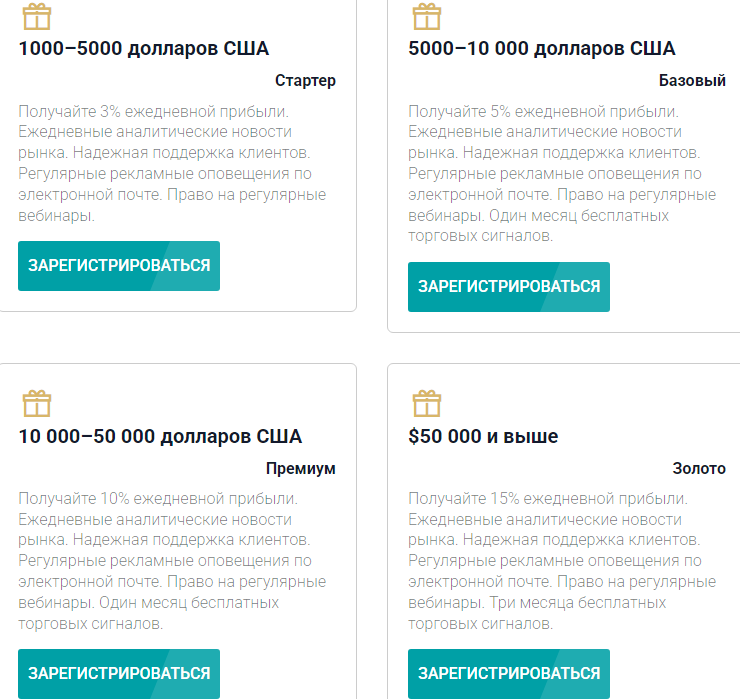Click the gift icon above 5000–10 000 долларов США
Image resolution: width=740 pixels, height=699 pixels.
click(426, 17)
